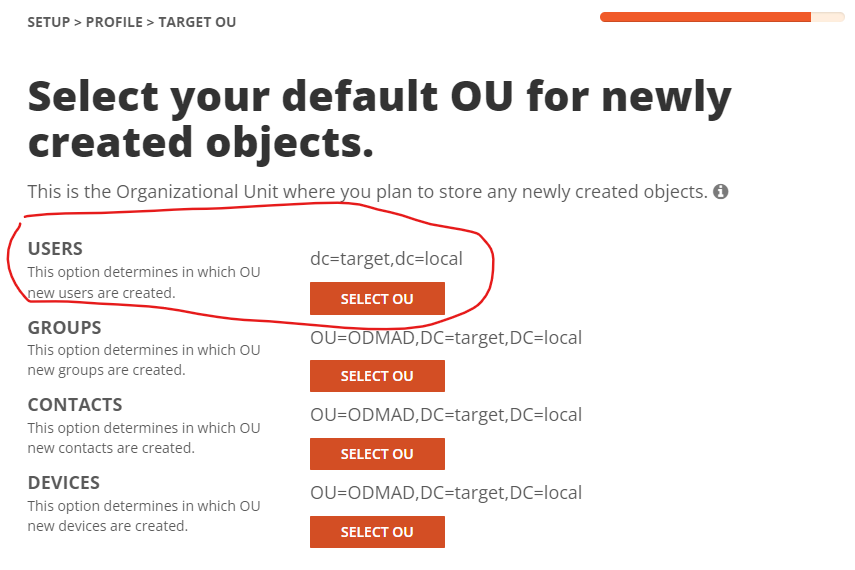The width and height of the screenshot is (855, 570).
Task: Click the 'new users are created' description
Action: coord(144,283)
